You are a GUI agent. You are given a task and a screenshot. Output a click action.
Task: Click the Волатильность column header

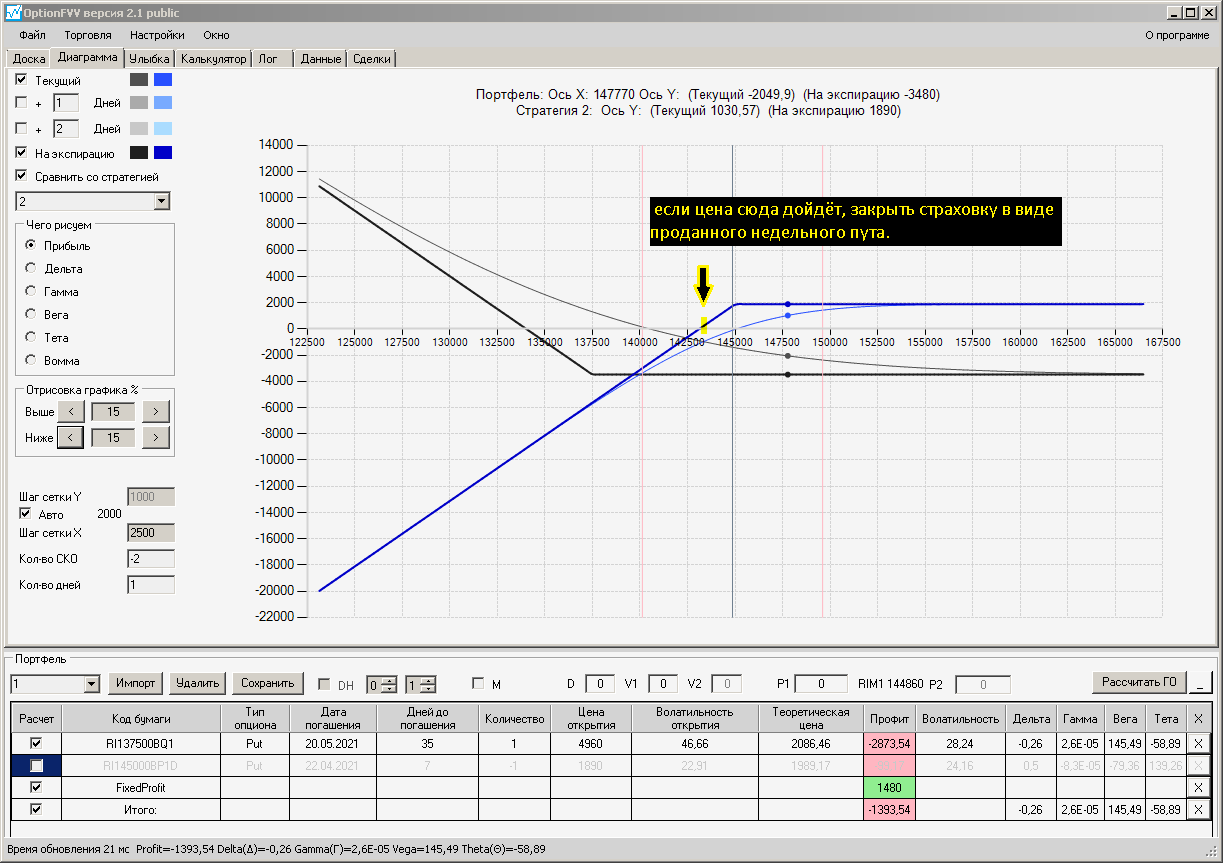coord(960,718)
